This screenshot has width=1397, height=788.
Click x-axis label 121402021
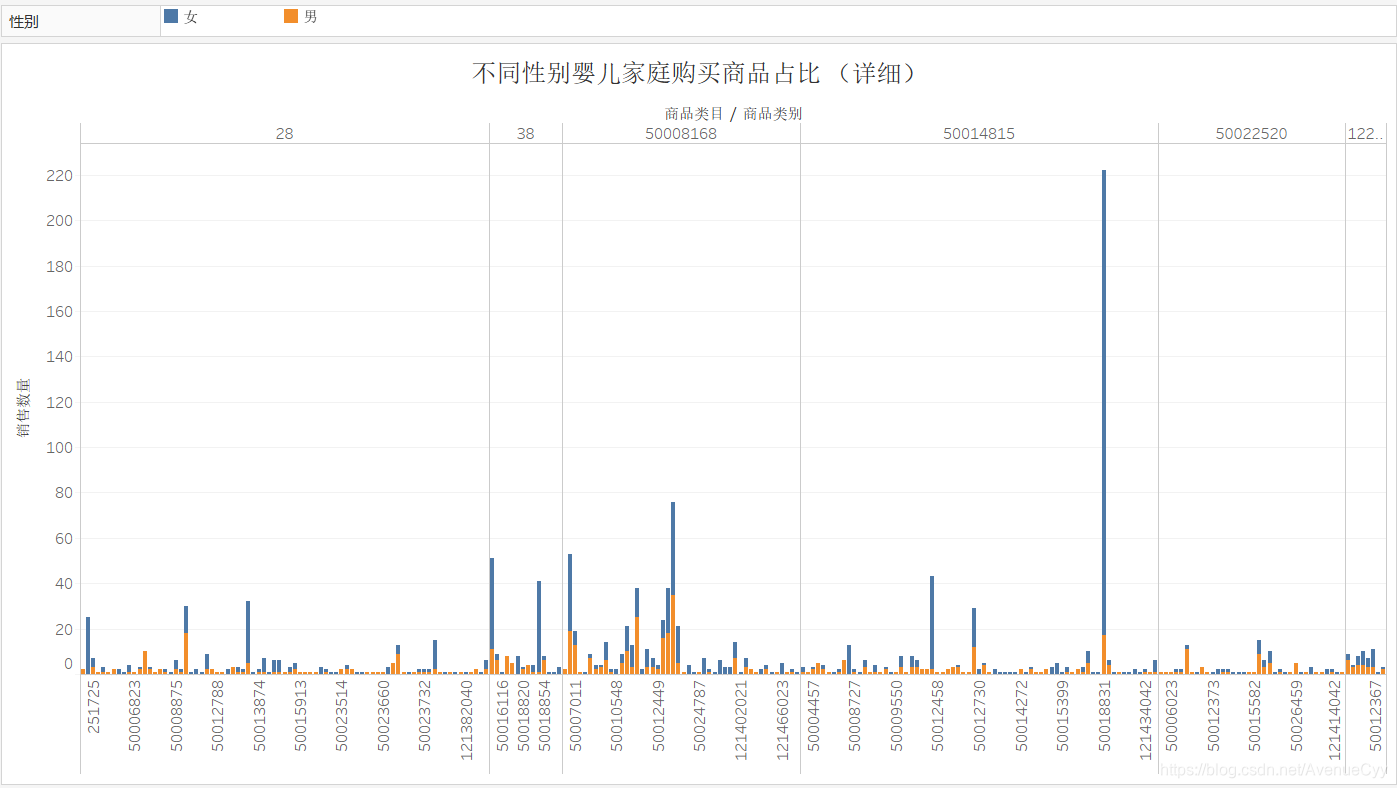tap(742, 720)
